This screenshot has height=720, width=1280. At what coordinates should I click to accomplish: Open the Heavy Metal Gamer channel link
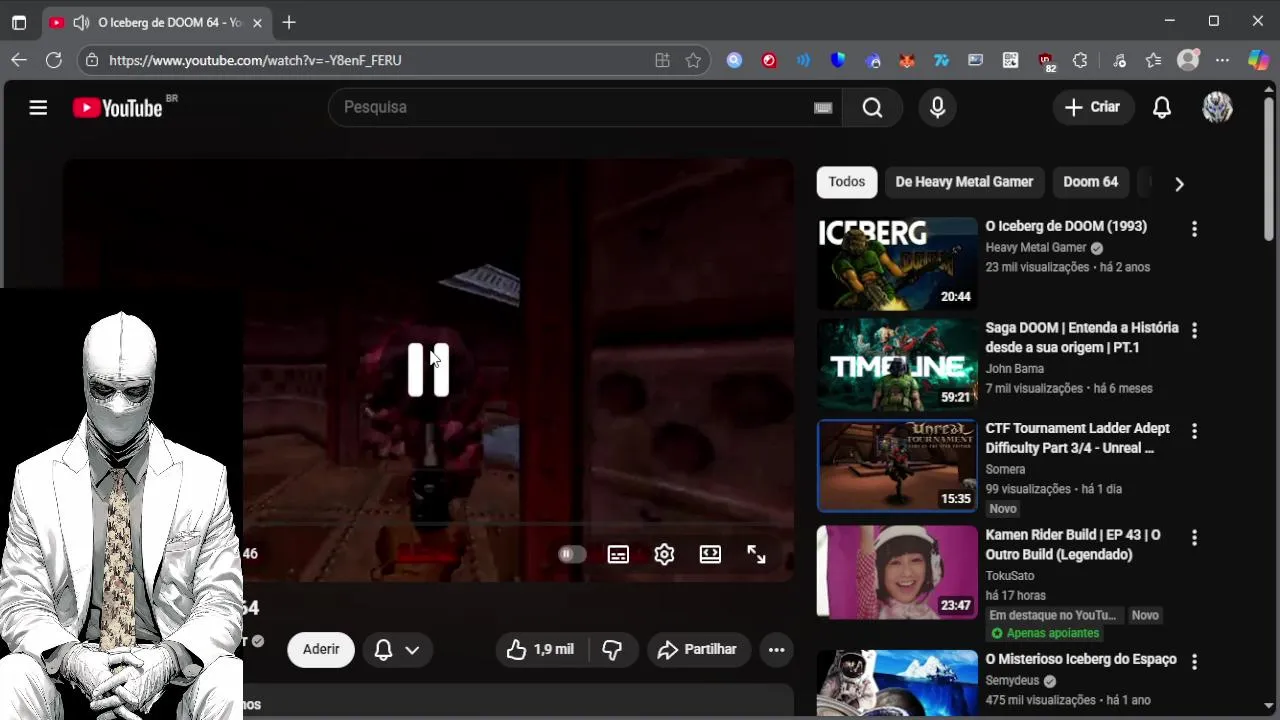pyautogui.click(x=1036, y=248)
